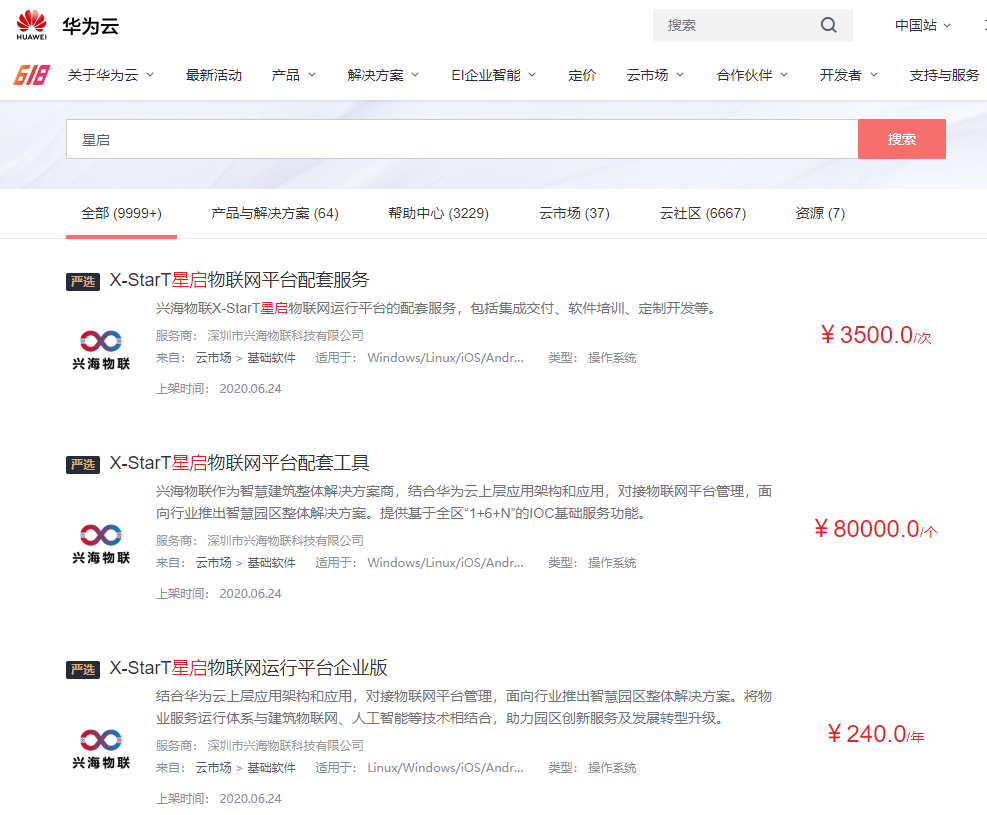Click price ¥80000.0/个

point(876,529)
